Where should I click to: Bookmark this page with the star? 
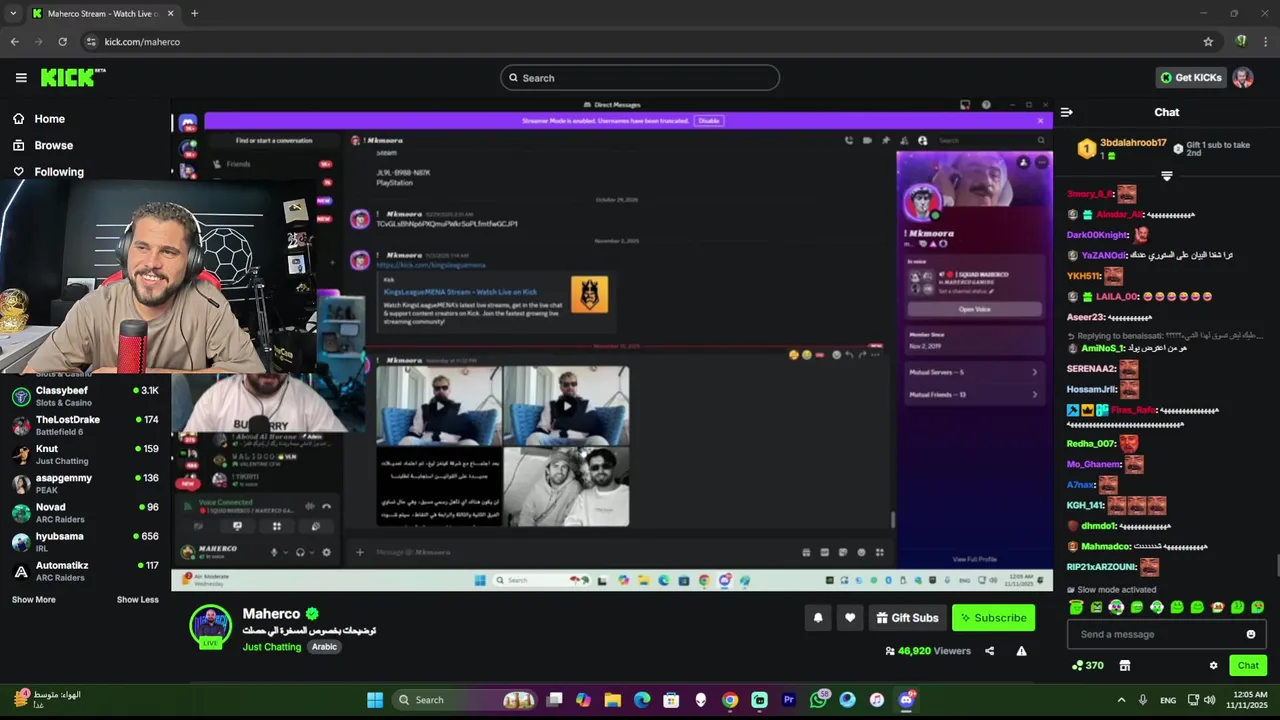point(1208,42)
